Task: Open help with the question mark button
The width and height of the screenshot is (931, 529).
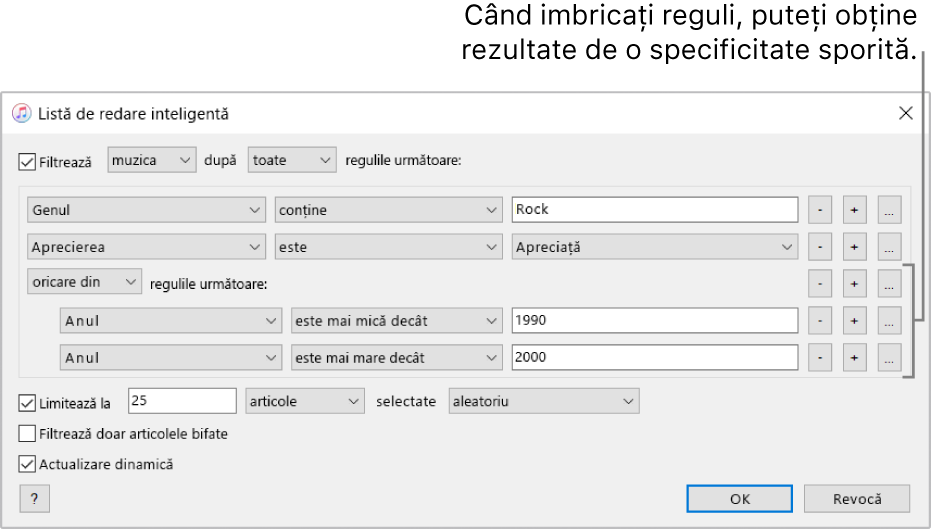Action: (34, 499)
